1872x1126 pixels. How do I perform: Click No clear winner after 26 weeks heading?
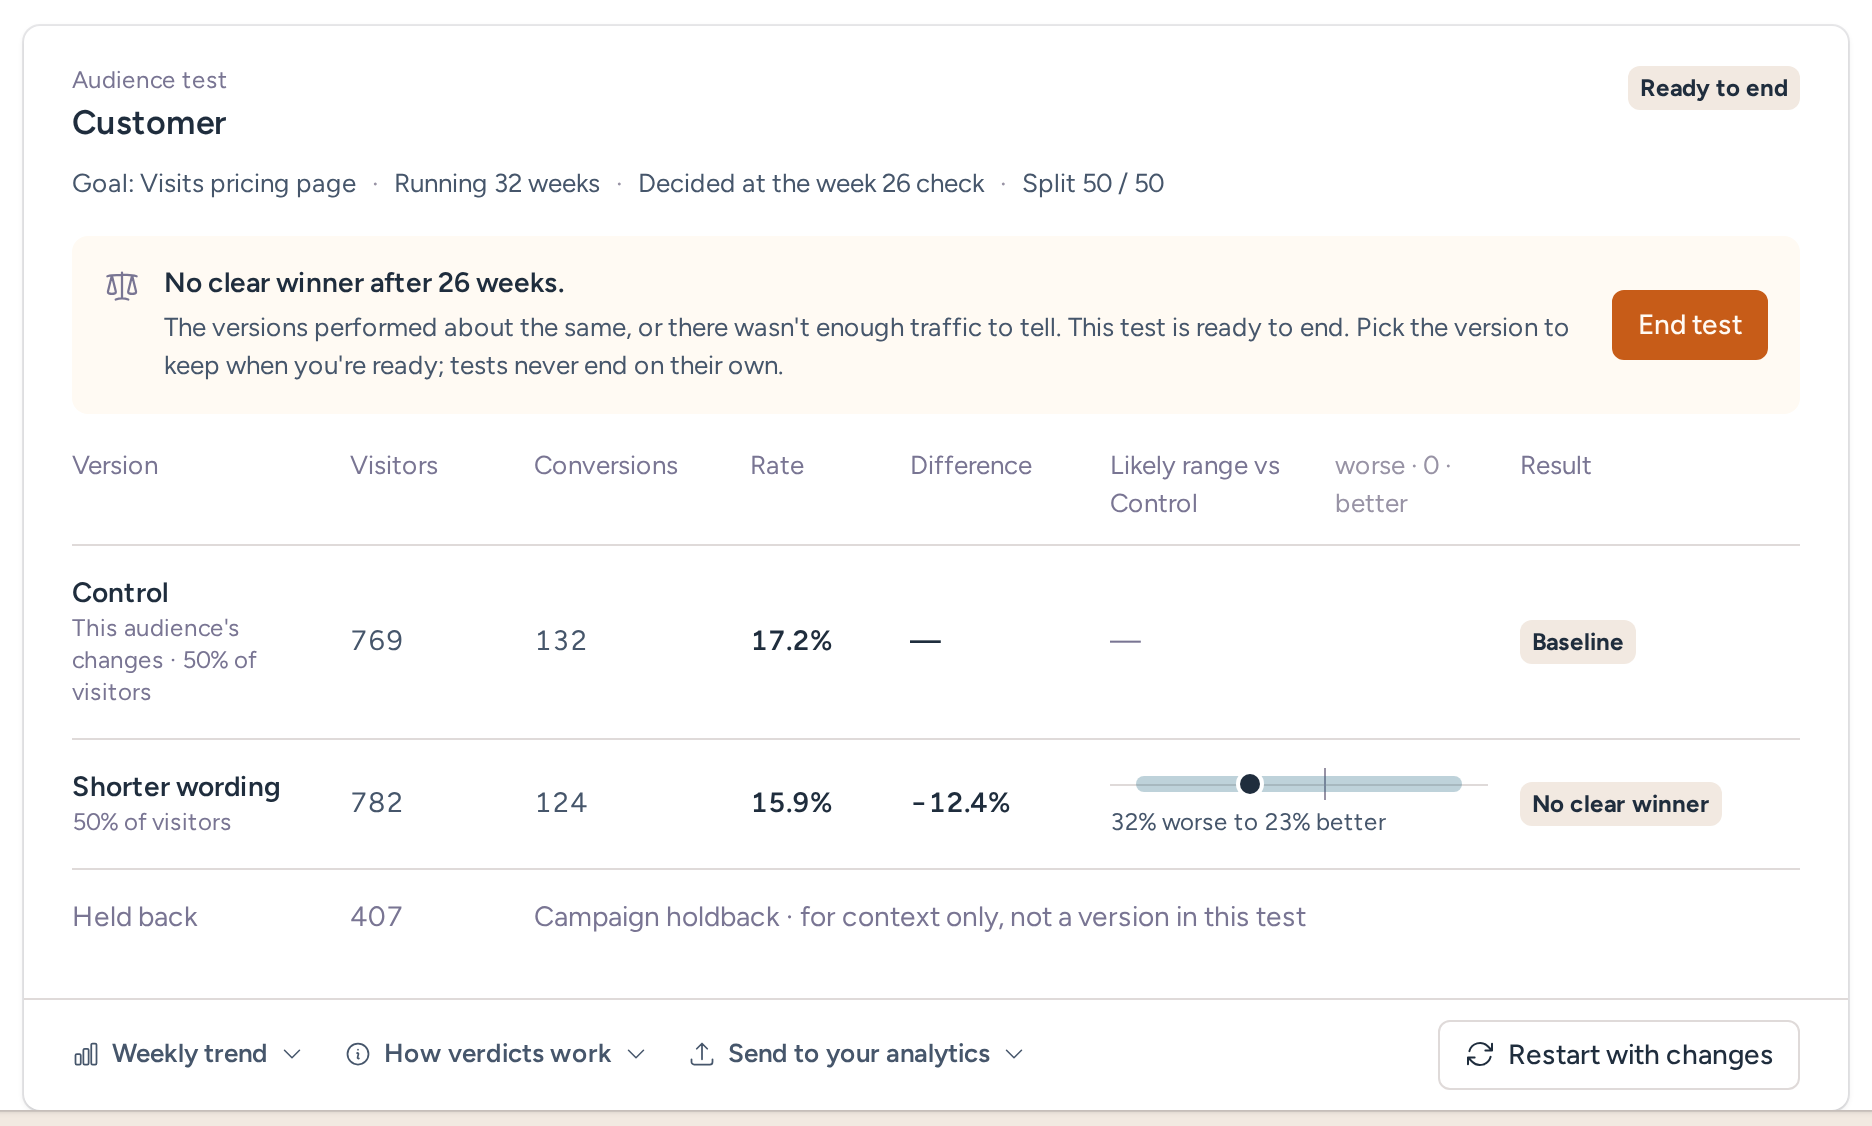tap(364, 283)
